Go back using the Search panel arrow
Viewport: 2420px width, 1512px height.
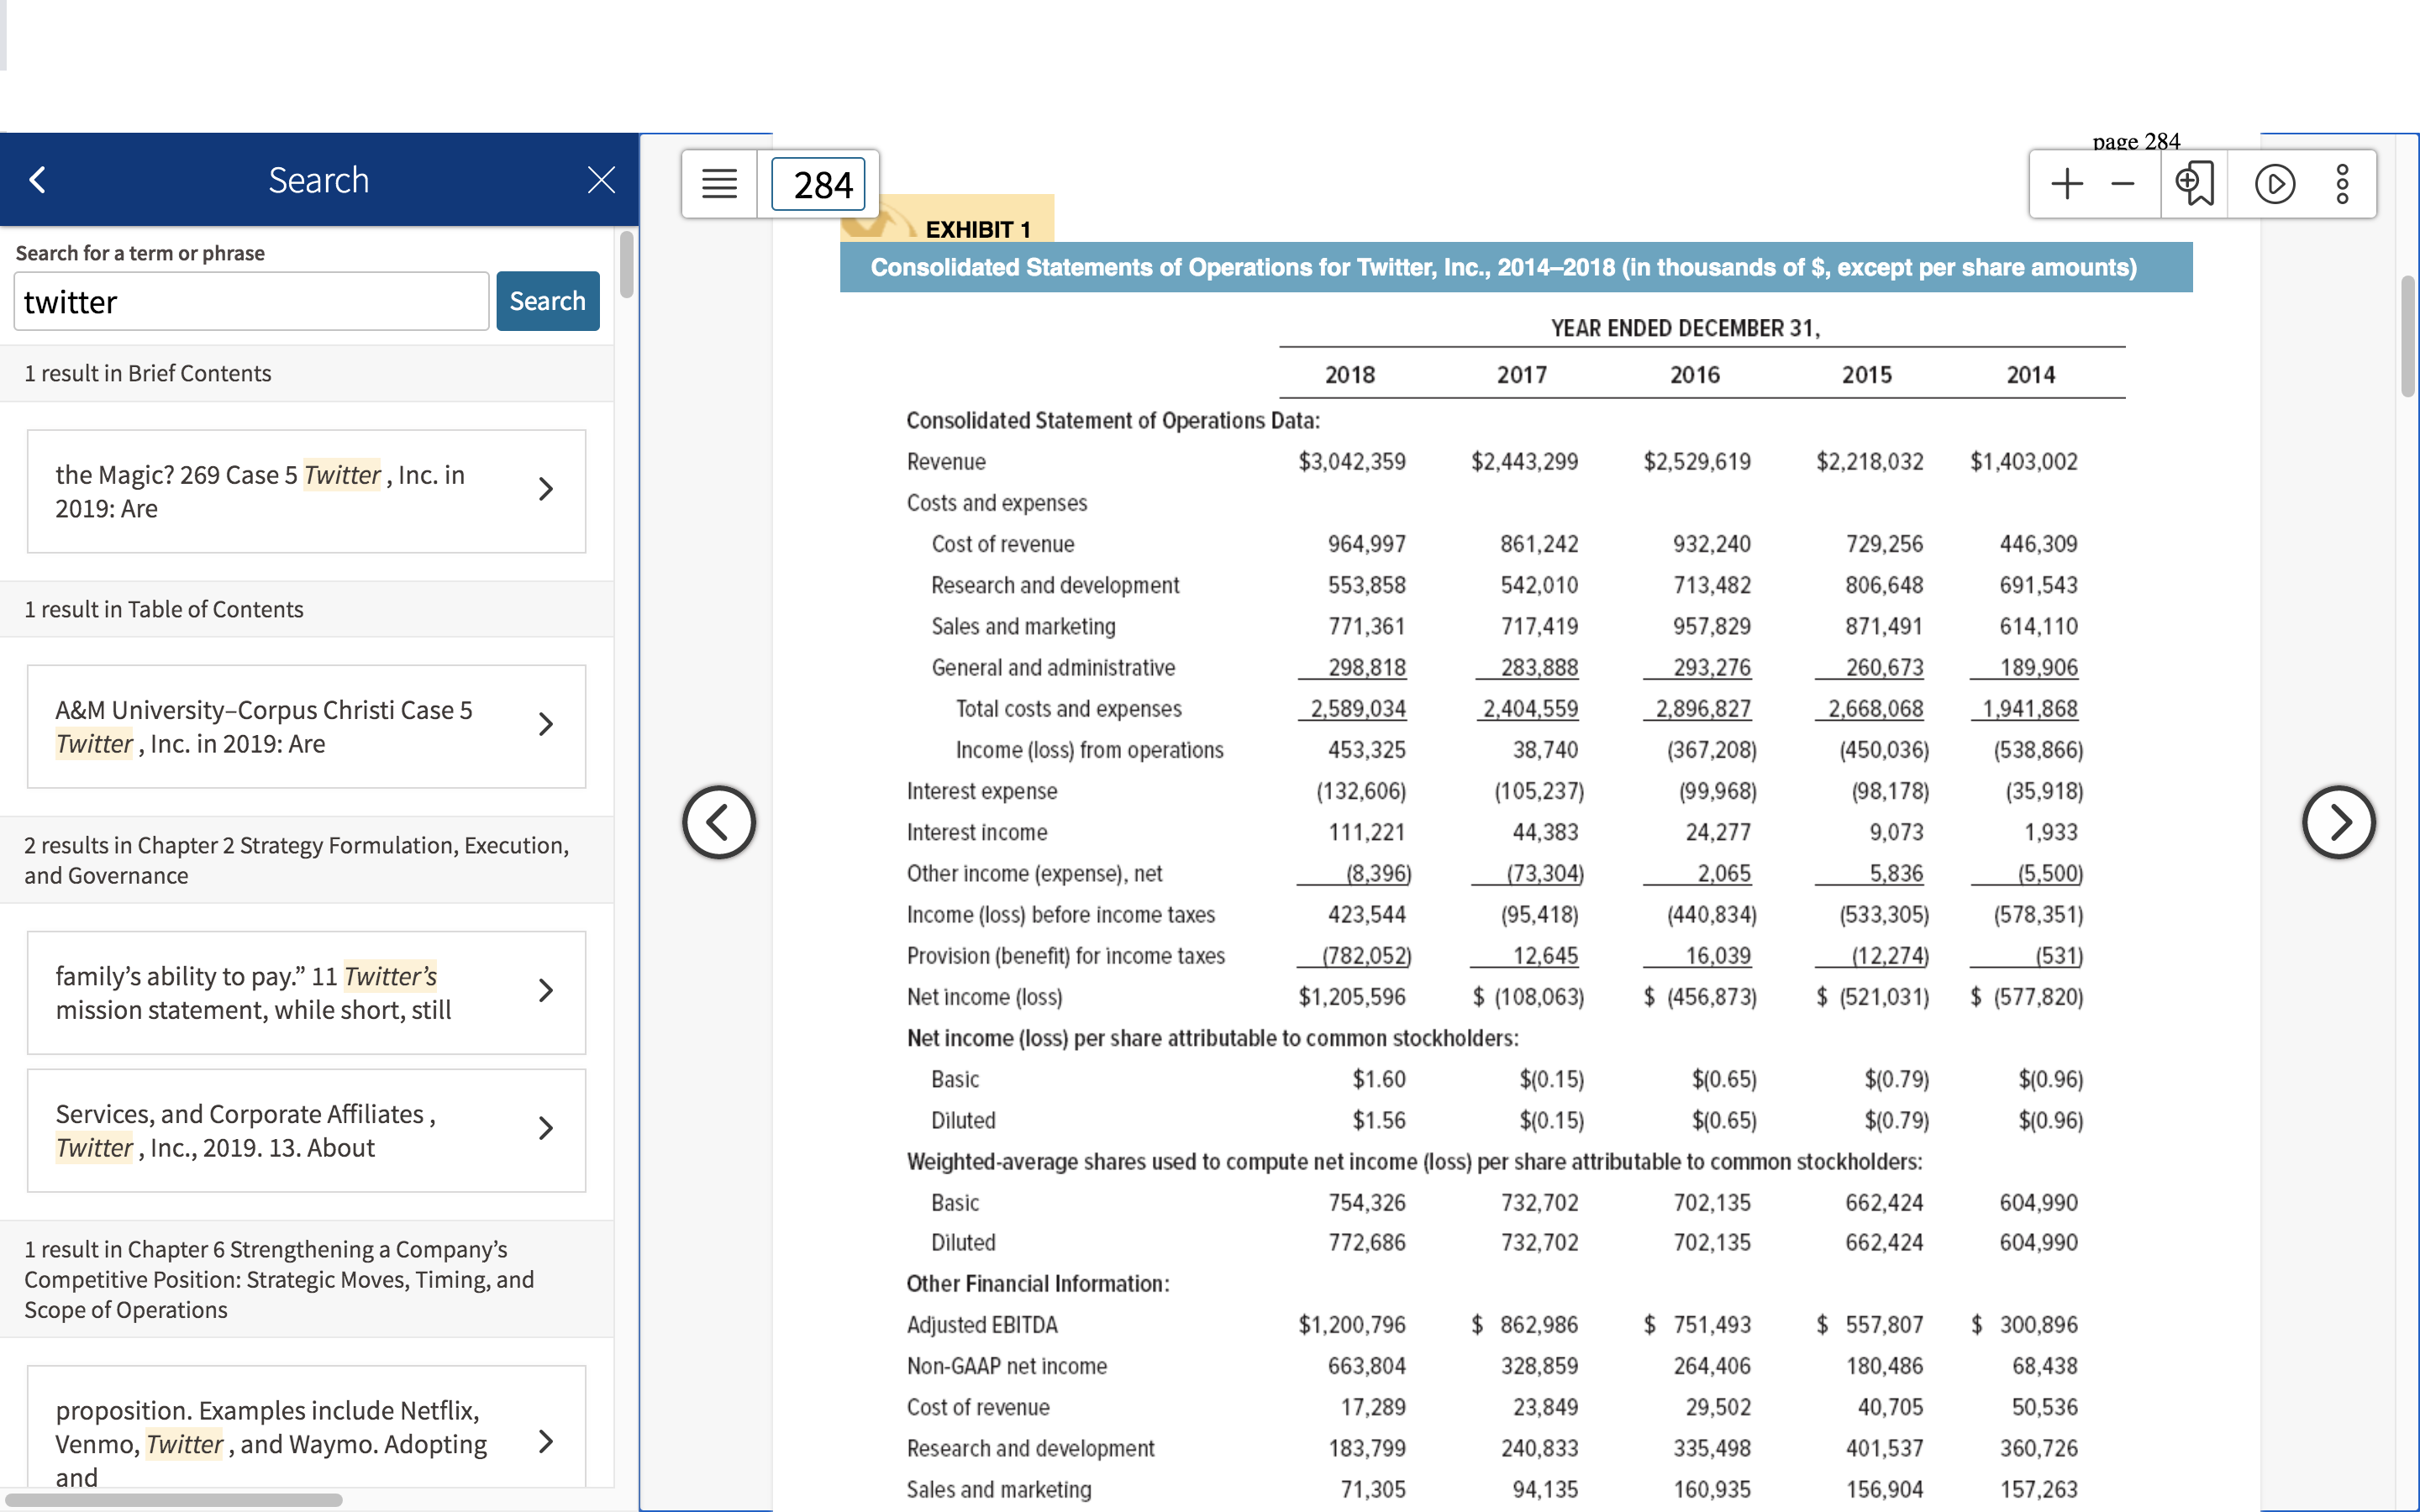[x=38, y=180]
